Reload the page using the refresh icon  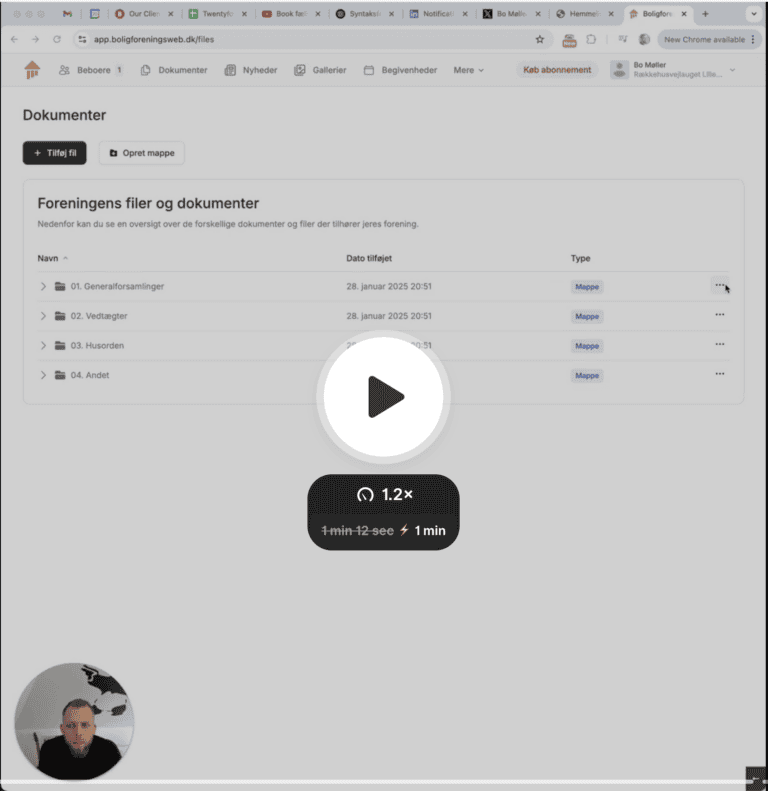pyautogui.click(x=57, y=39)
